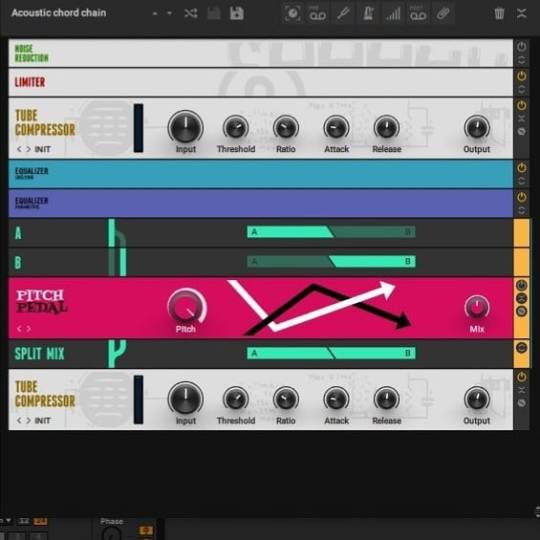The image size is (540, 540).
Task: Click A/B balance slider on split row B
Action: pyautogui.click(x=331, y=261)
